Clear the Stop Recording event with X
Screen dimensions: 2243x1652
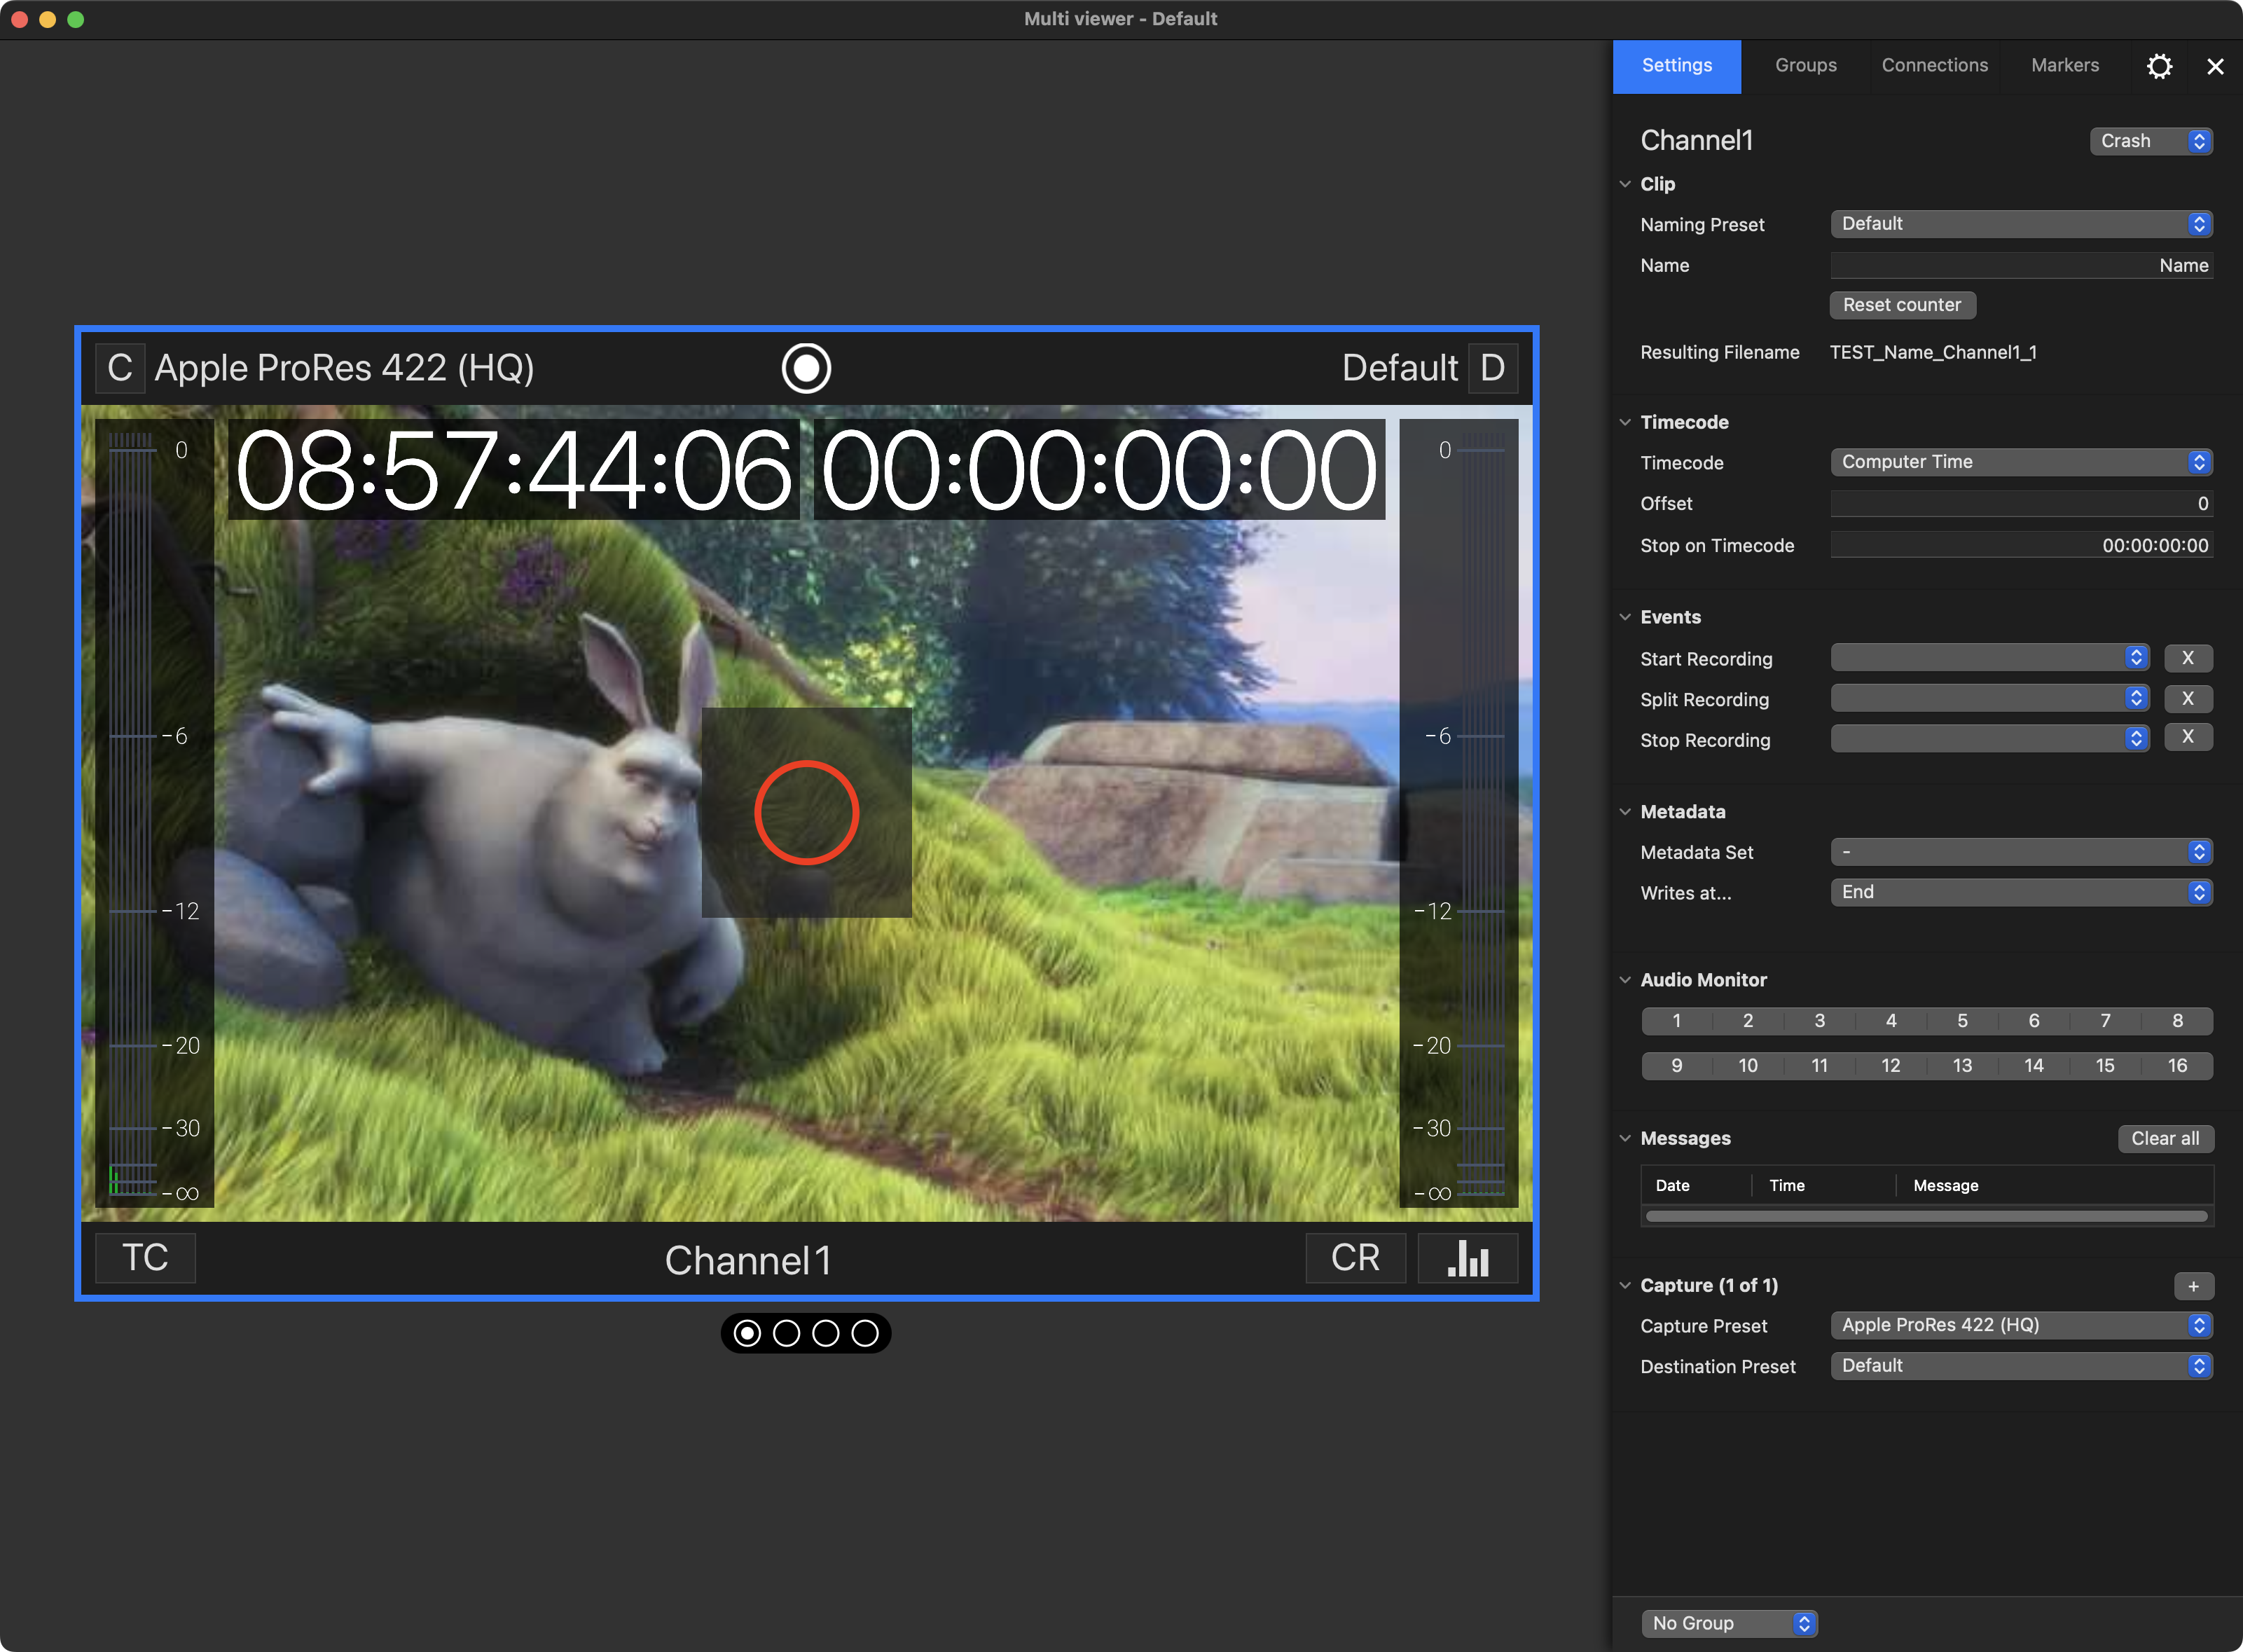[2188, 737]
